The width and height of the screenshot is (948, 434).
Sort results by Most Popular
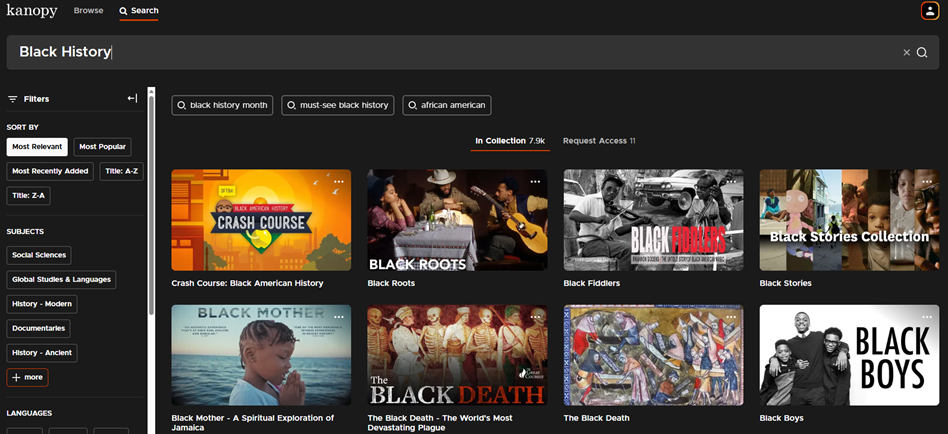click(102, 147)
